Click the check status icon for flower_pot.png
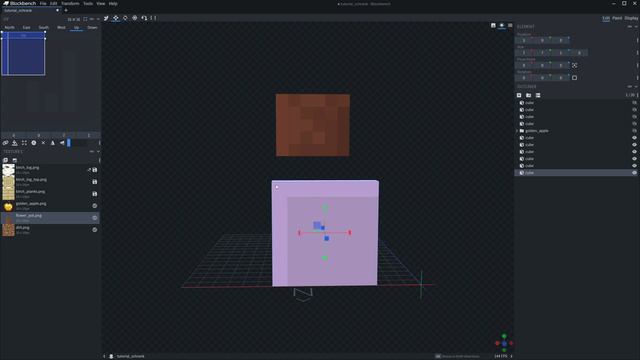 [x=95, y=218]
